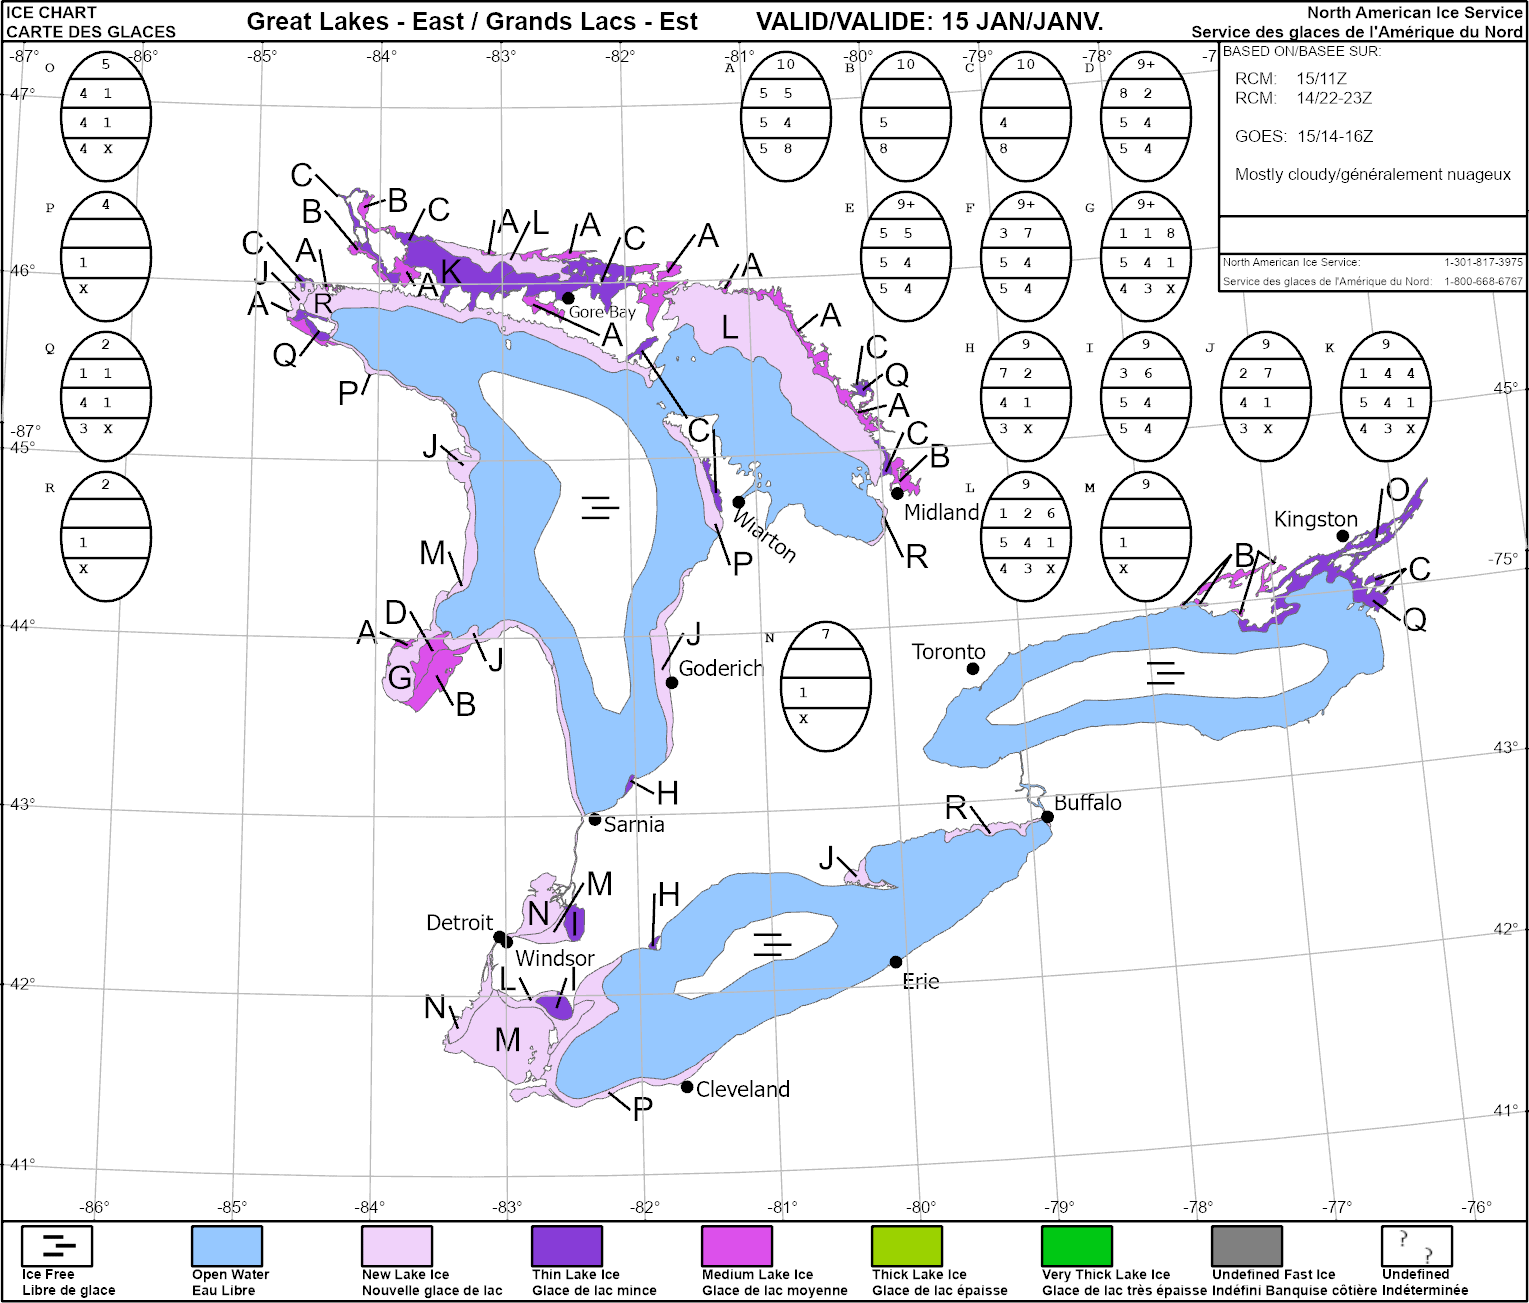This screenshot has width=1529, height=1303.
Task: Pick the Very Thick Lake Ice green swatch
Action: (x=1077, y=1246)
